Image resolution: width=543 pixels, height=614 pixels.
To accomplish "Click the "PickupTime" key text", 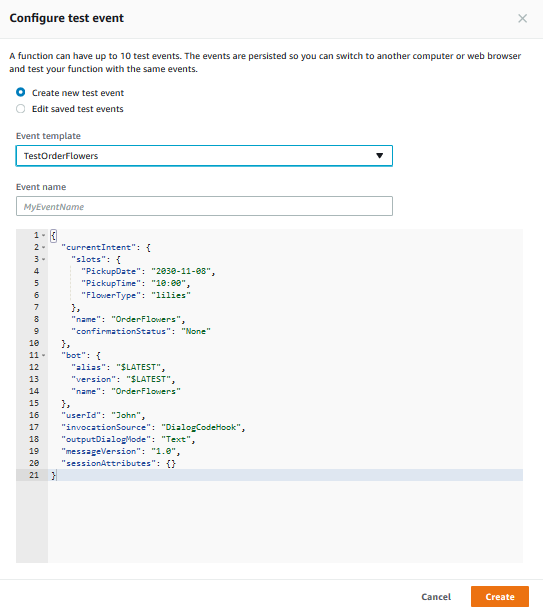I will pyautogui.click(x=111, y=283).
